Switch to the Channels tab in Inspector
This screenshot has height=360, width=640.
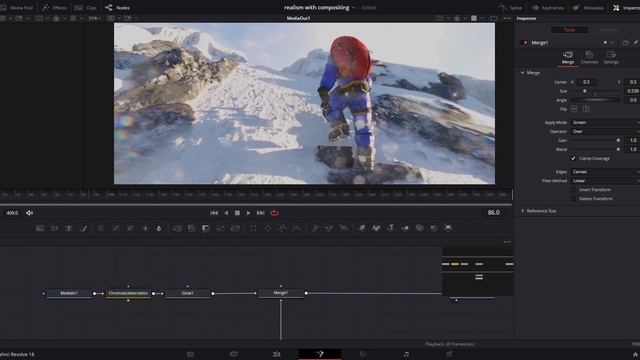(589, 58)
